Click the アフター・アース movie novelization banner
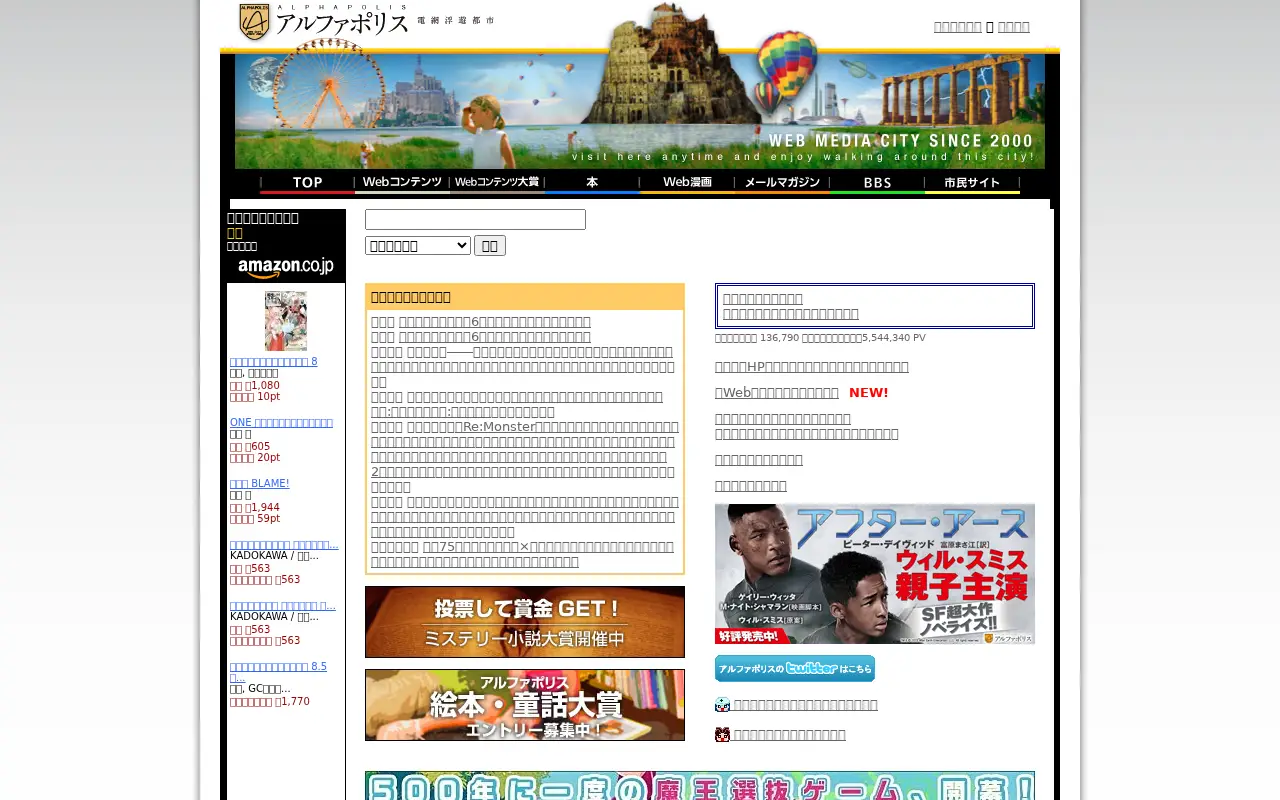The image size is (1280, 800). [x=875, y=574]
